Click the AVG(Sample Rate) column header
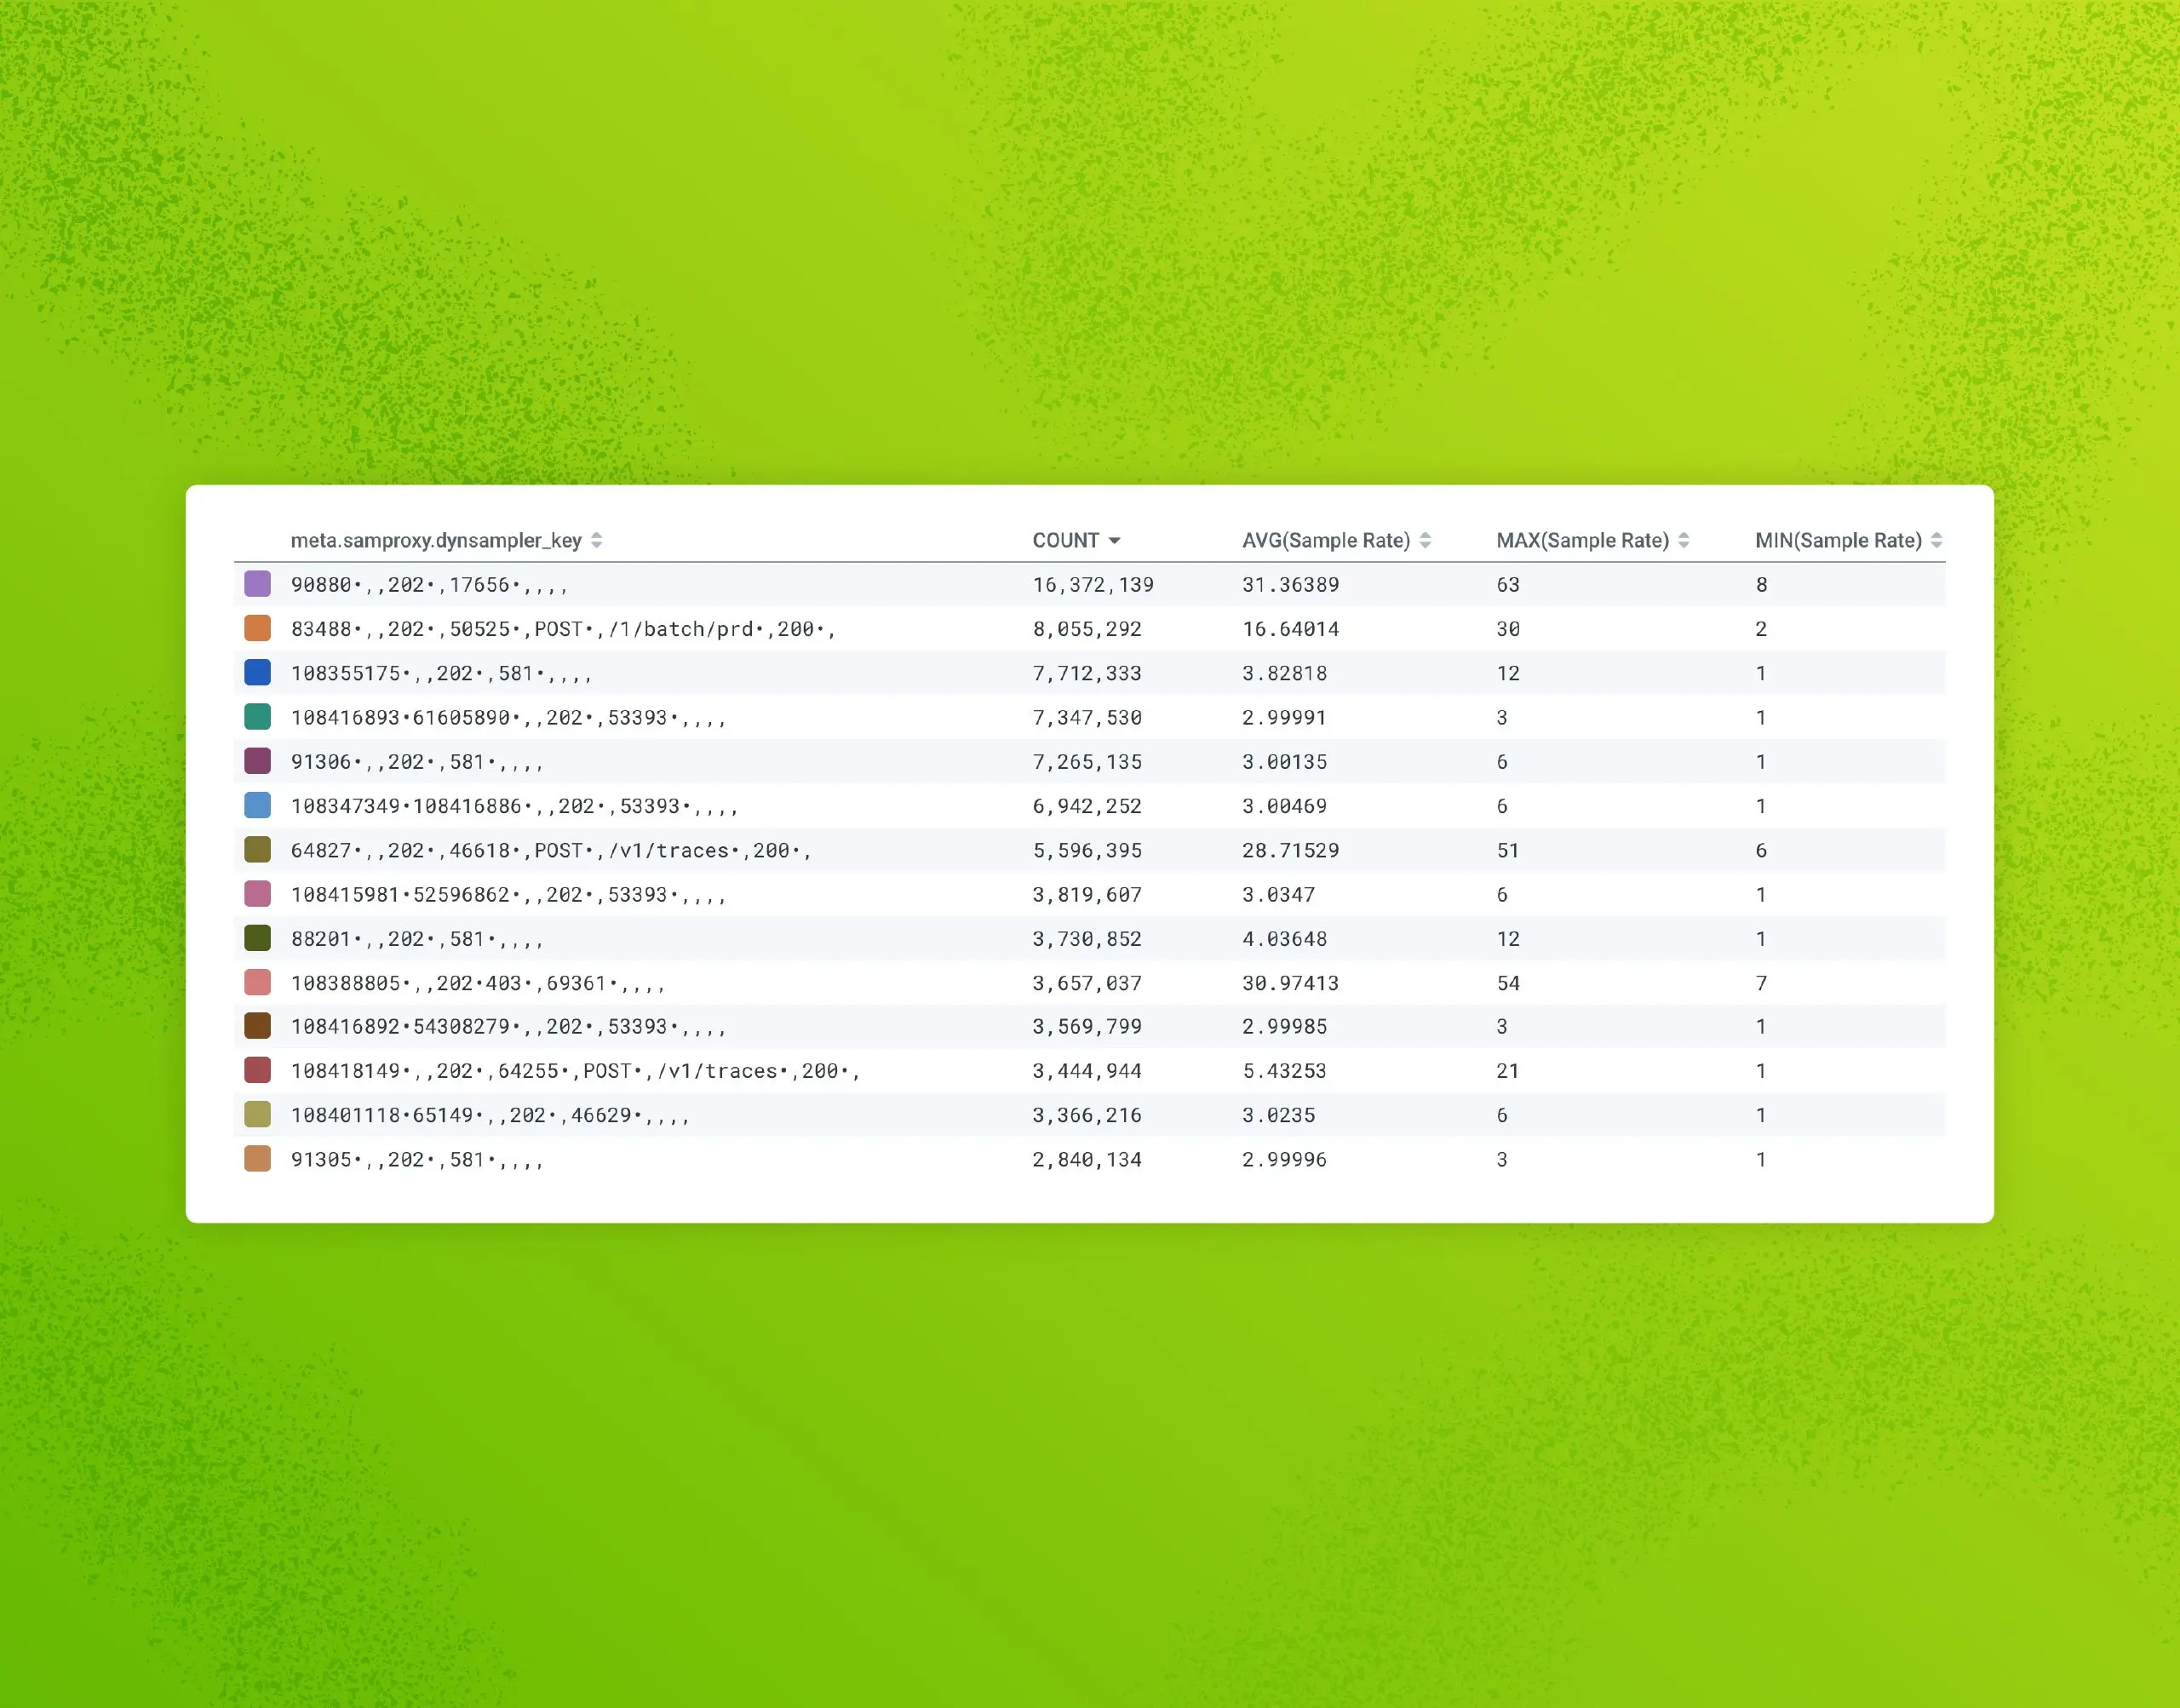 click(1325, 540)
